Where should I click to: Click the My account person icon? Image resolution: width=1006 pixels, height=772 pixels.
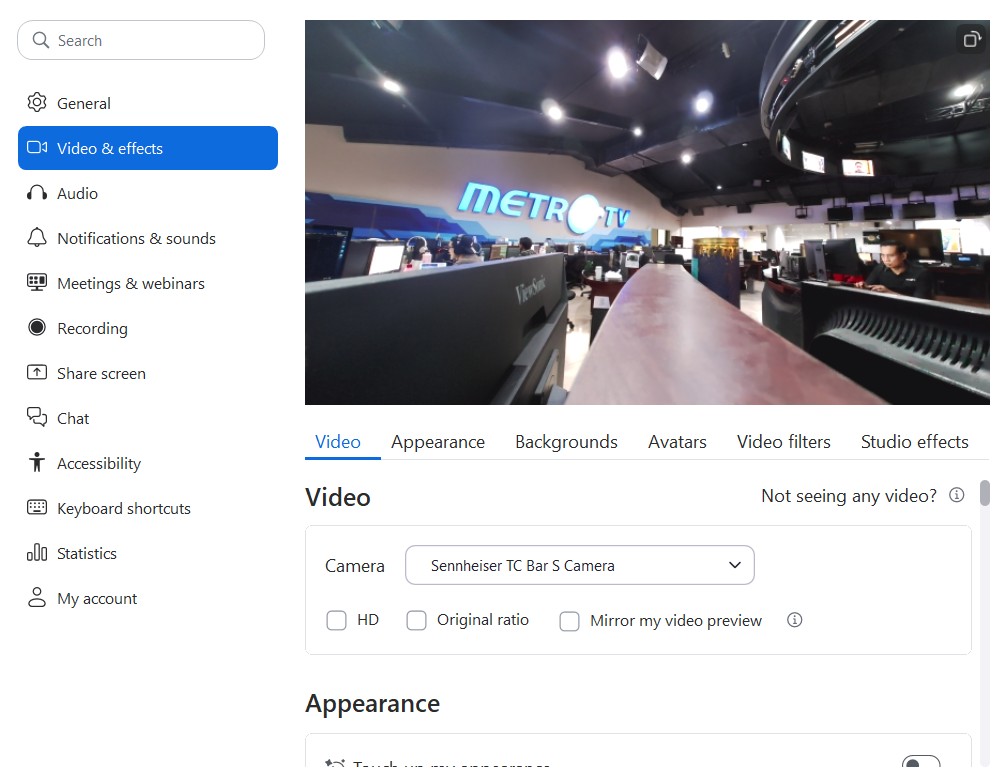tap(37, 597)
